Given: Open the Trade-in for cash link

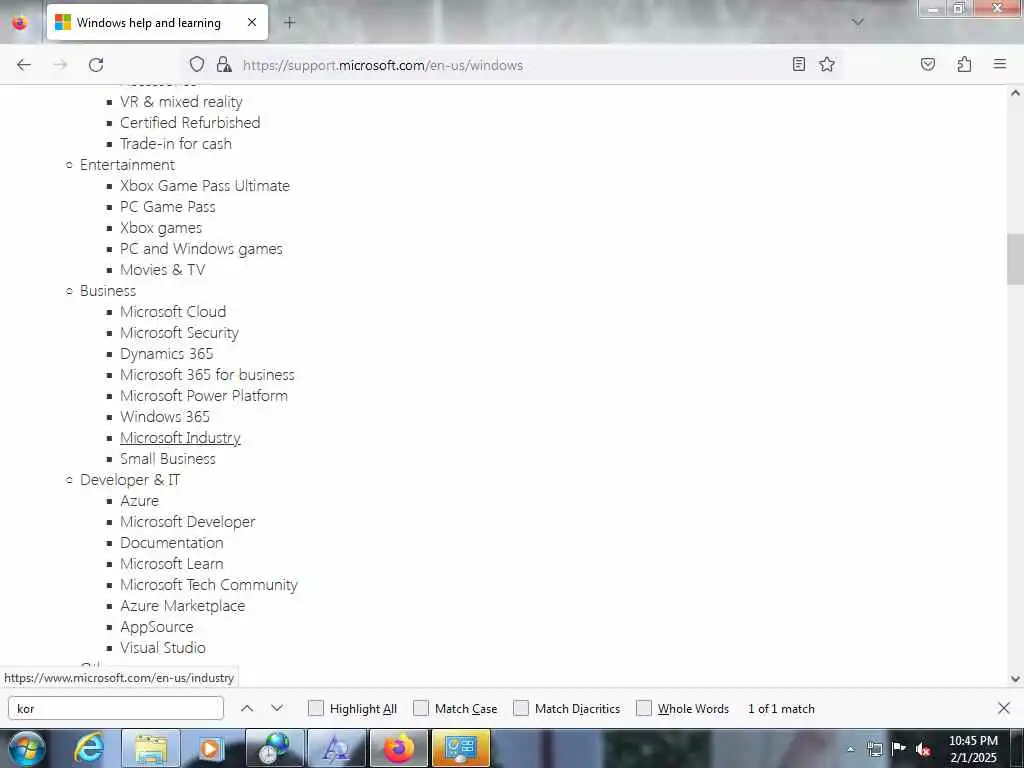Looking at the screenshot, I should tap(176, 144).
